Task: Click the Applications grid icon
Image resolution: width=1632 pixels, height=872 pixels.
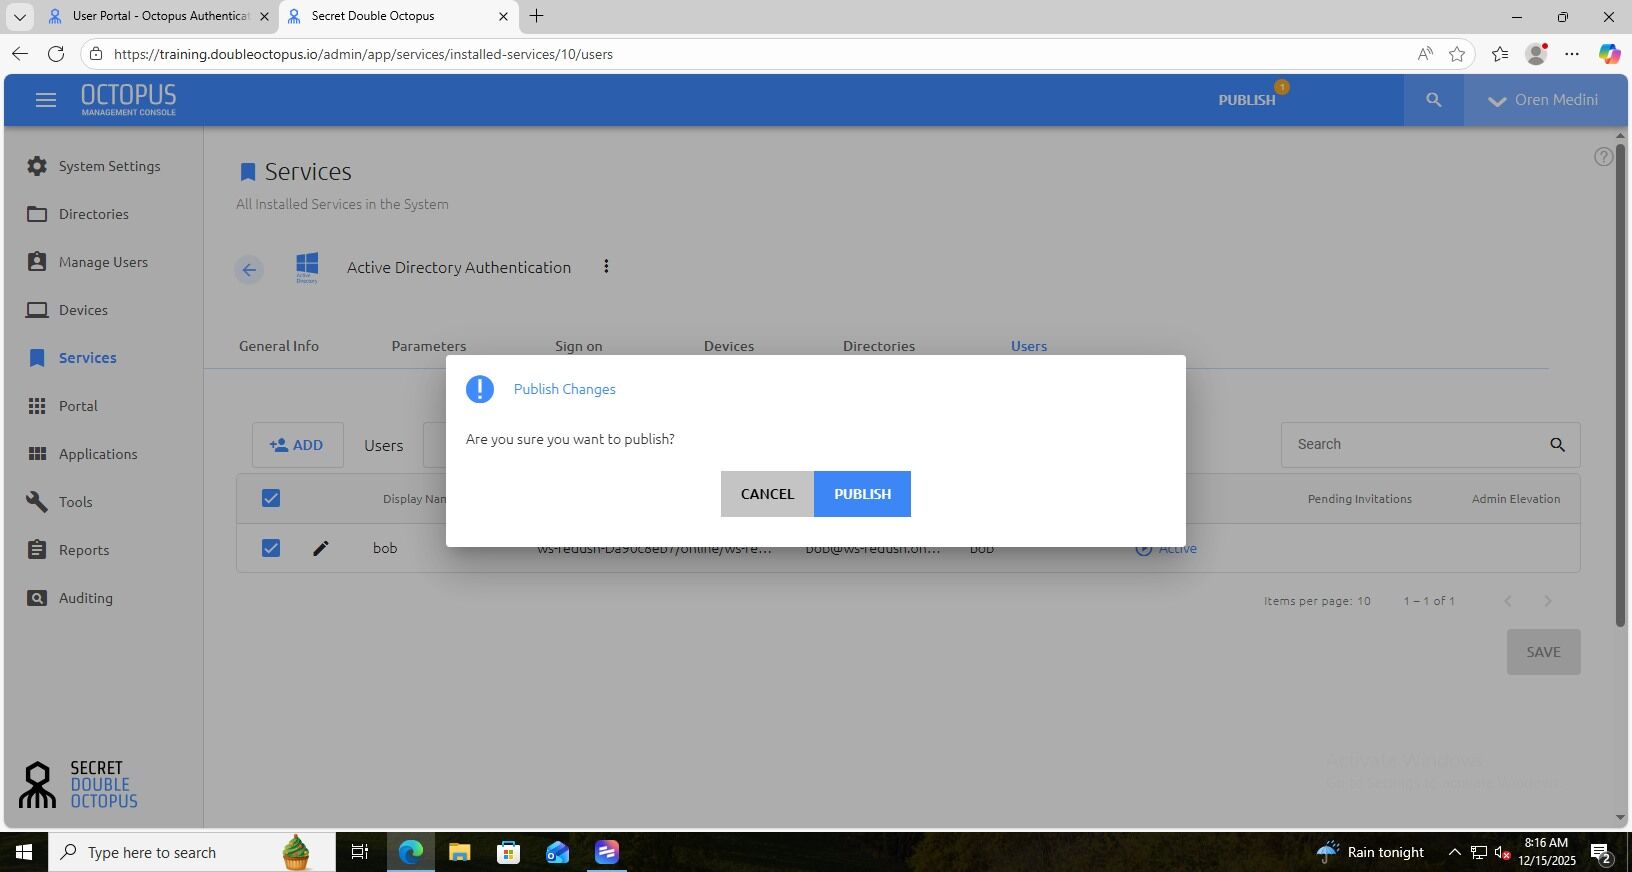Action: coord(37,454)
